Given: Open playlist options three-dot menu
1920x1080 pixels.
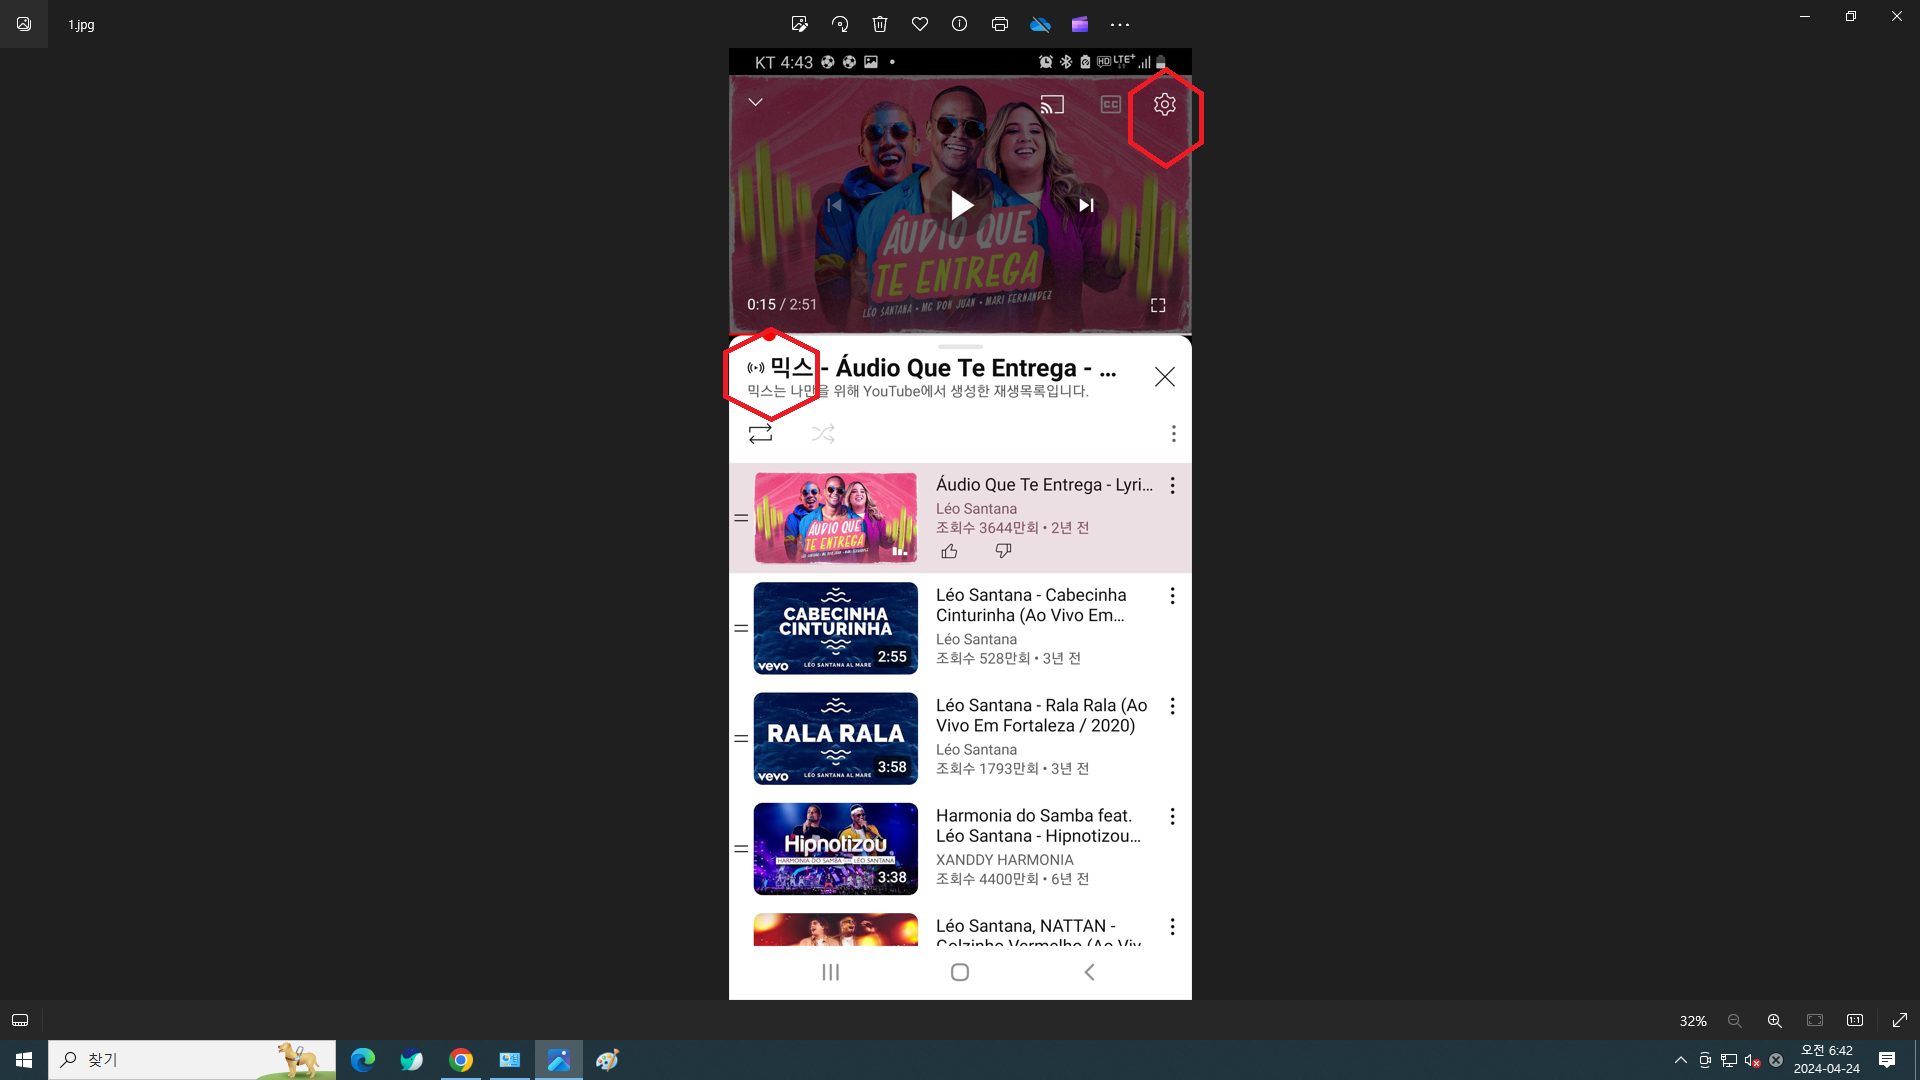Looking at the screenshot, I should (1173, 433).
